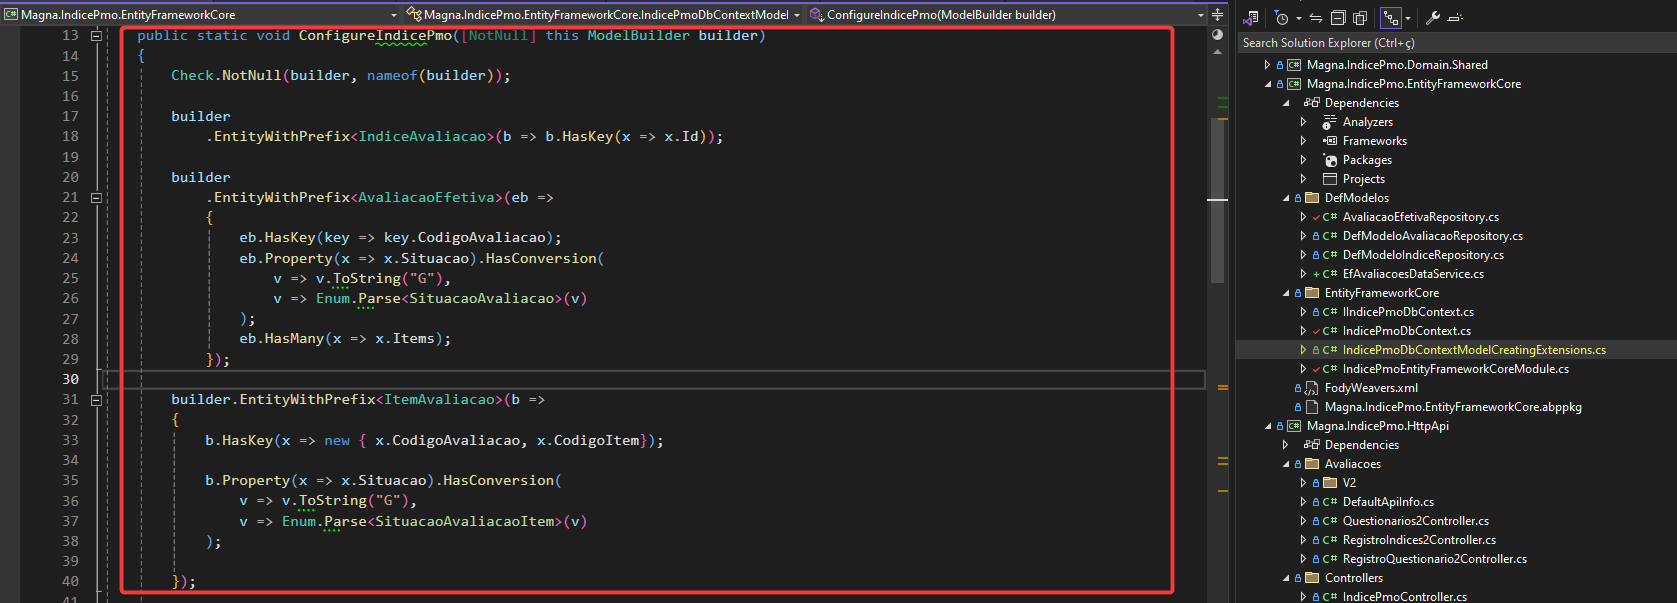
Task: Open the ConfigureIndicePmo member dropdown
Action: (1200, 15)
